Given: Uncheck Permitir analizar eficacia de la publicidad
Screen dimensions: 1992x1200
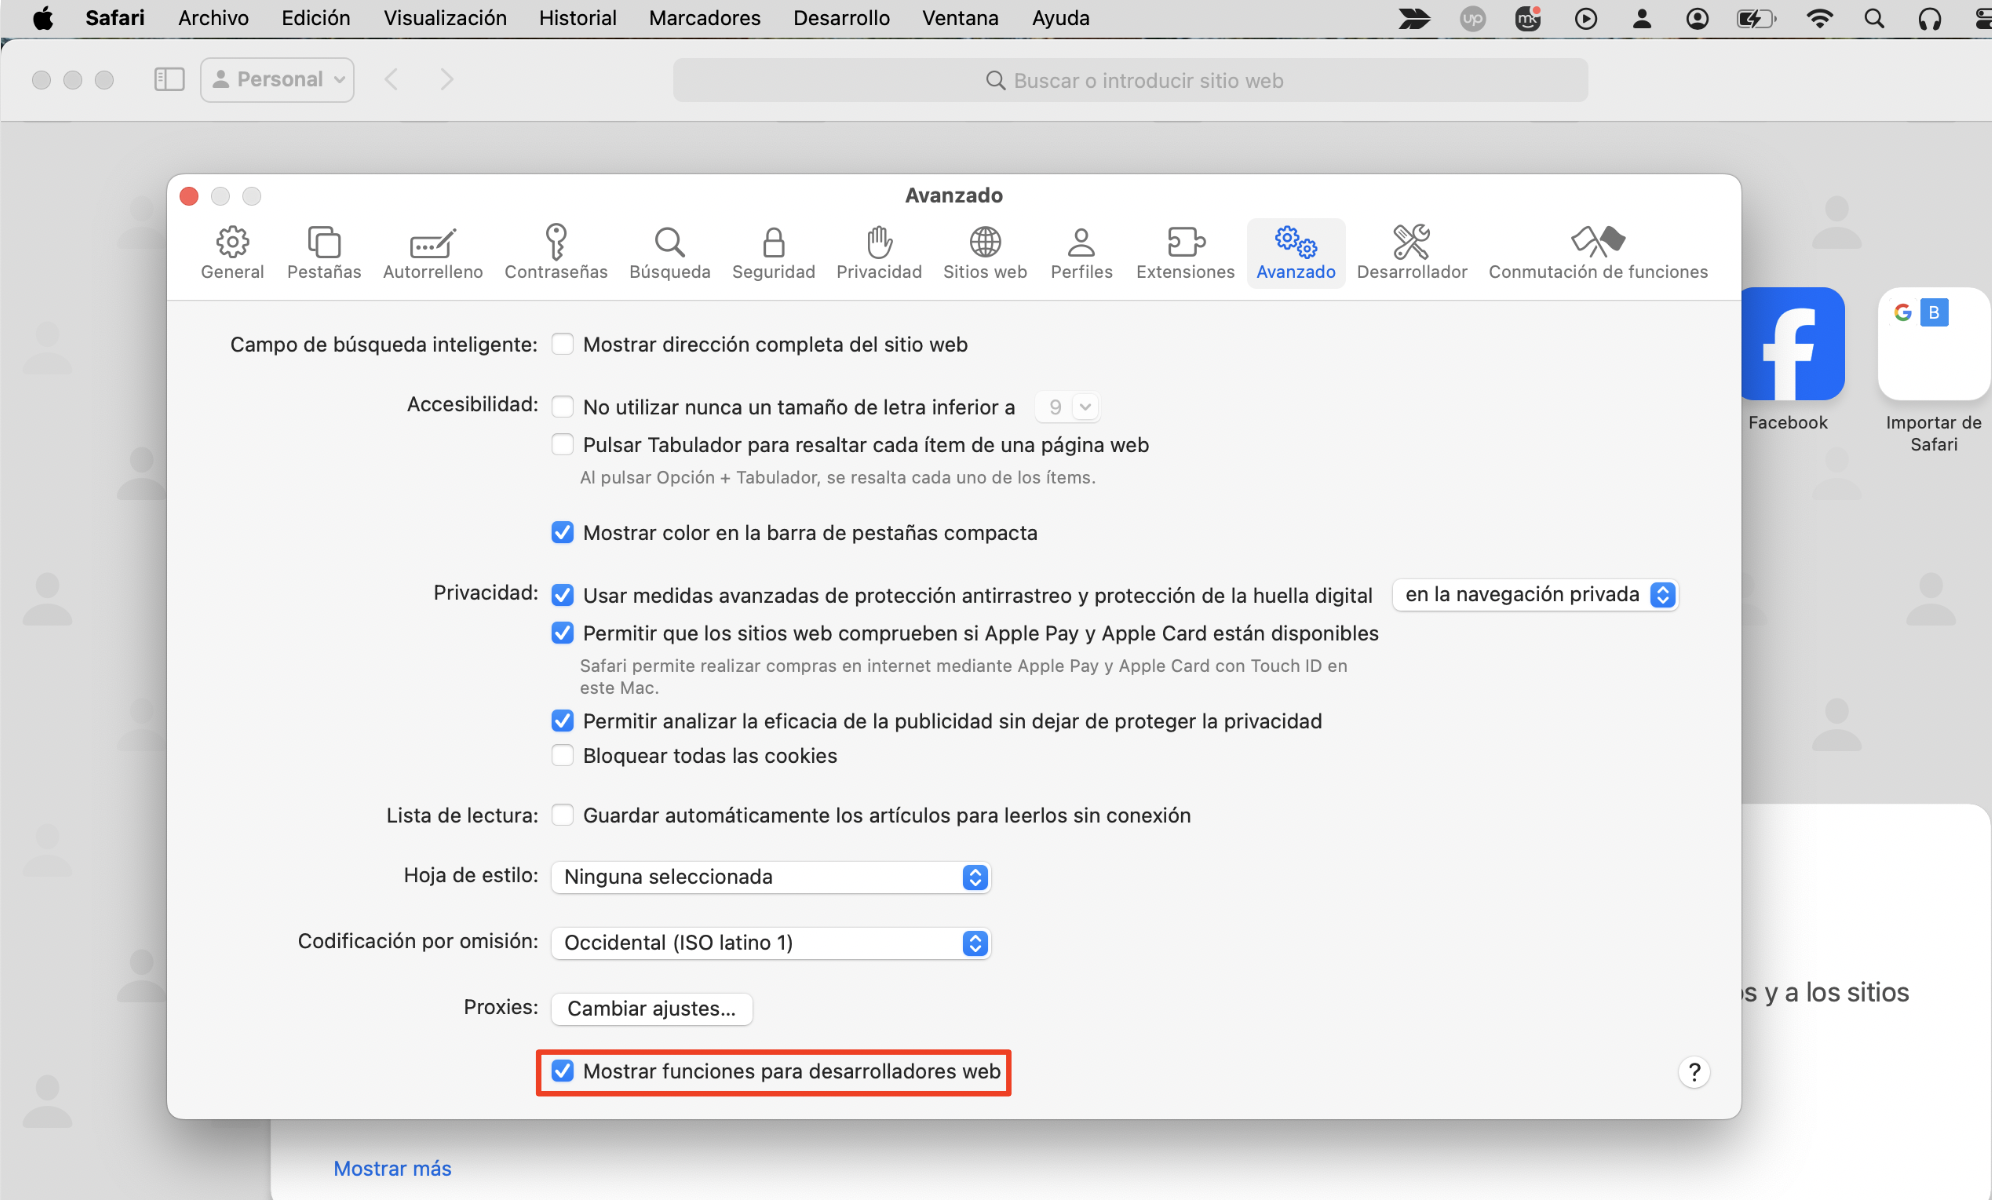Looking at the screenshot, I should tap(563, 721).
